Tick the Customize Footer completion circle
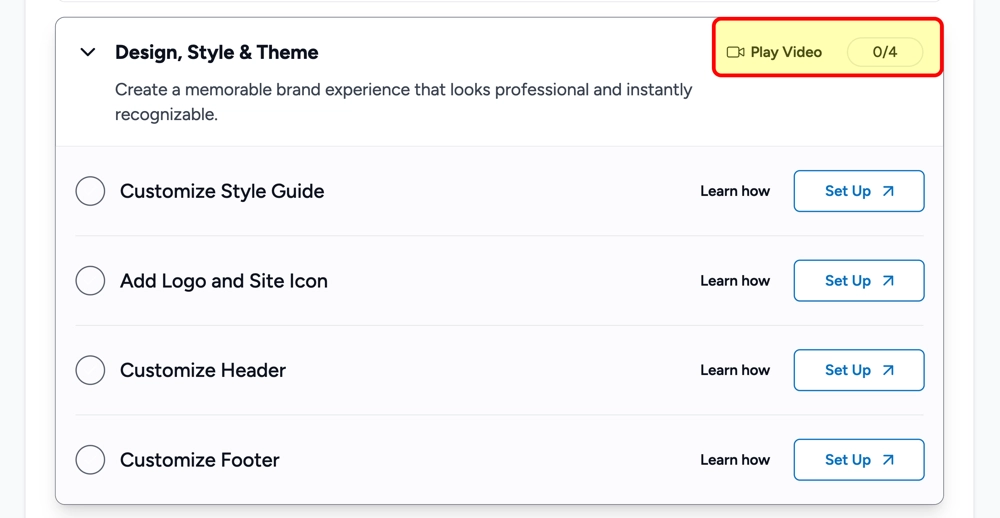 (90, 460)
